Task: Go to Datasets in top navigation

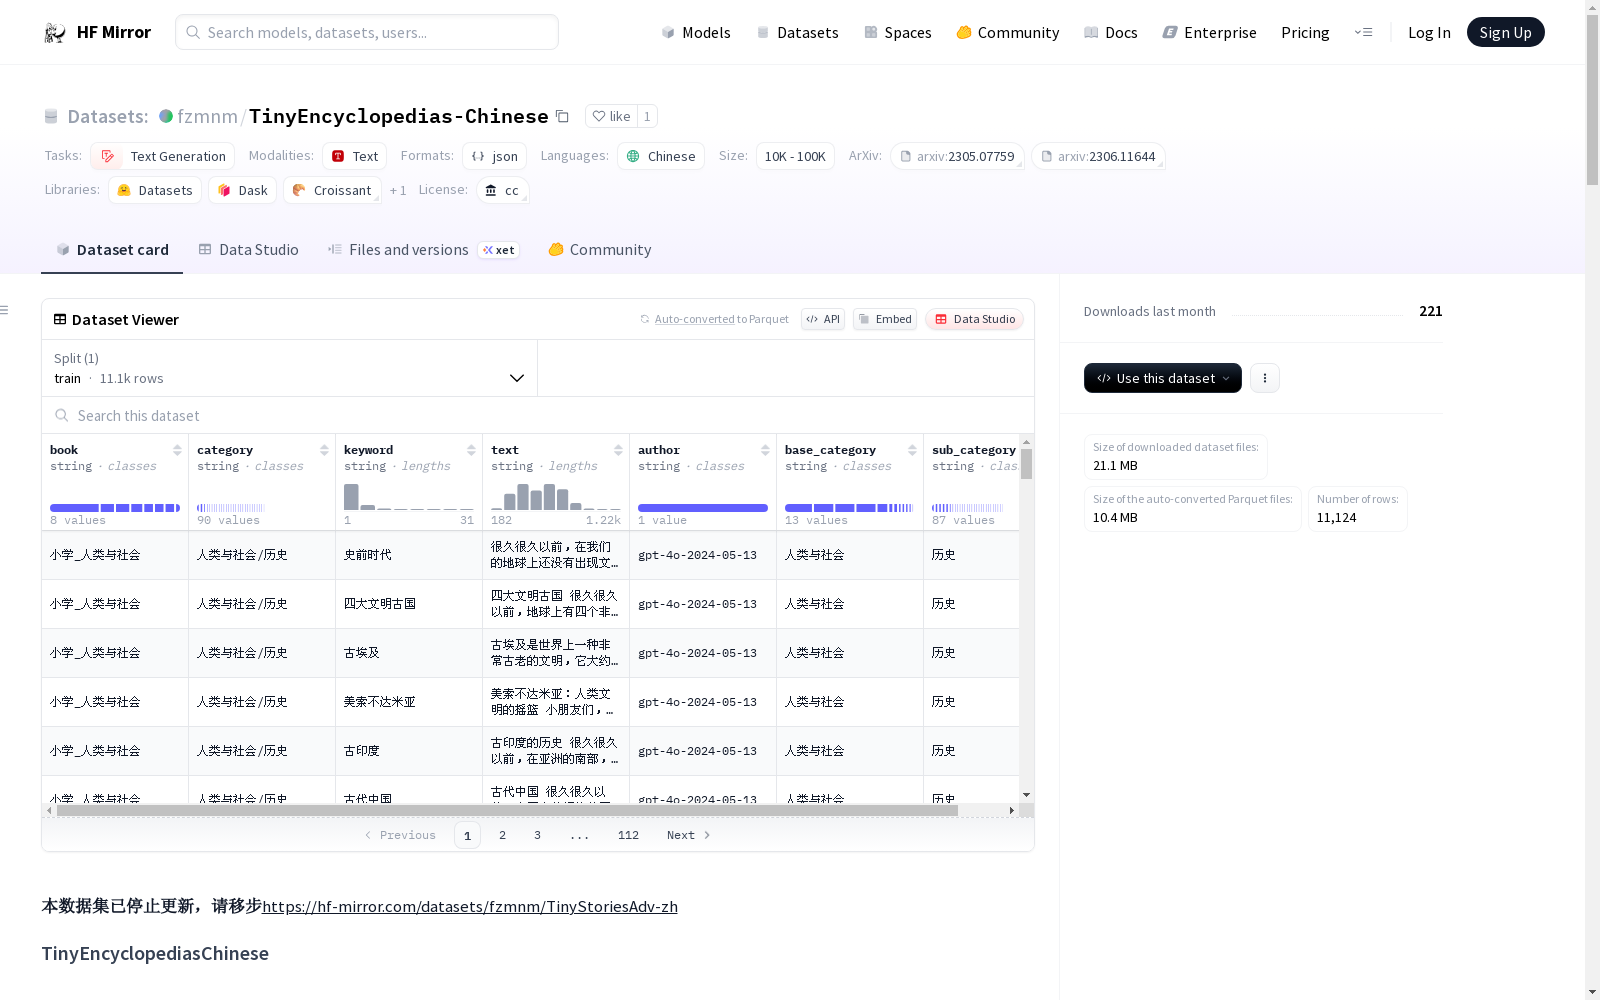Action: coord(797,32)
